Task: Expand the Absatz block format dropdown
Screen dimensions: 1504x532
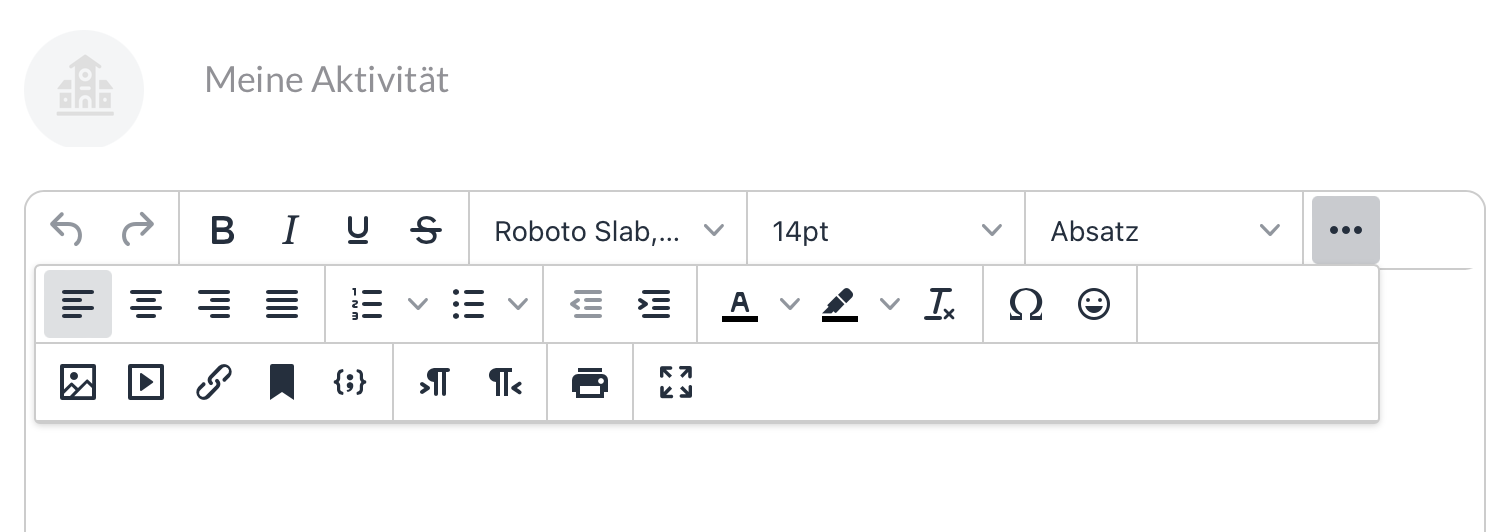Action: (x=1164, y=231)
